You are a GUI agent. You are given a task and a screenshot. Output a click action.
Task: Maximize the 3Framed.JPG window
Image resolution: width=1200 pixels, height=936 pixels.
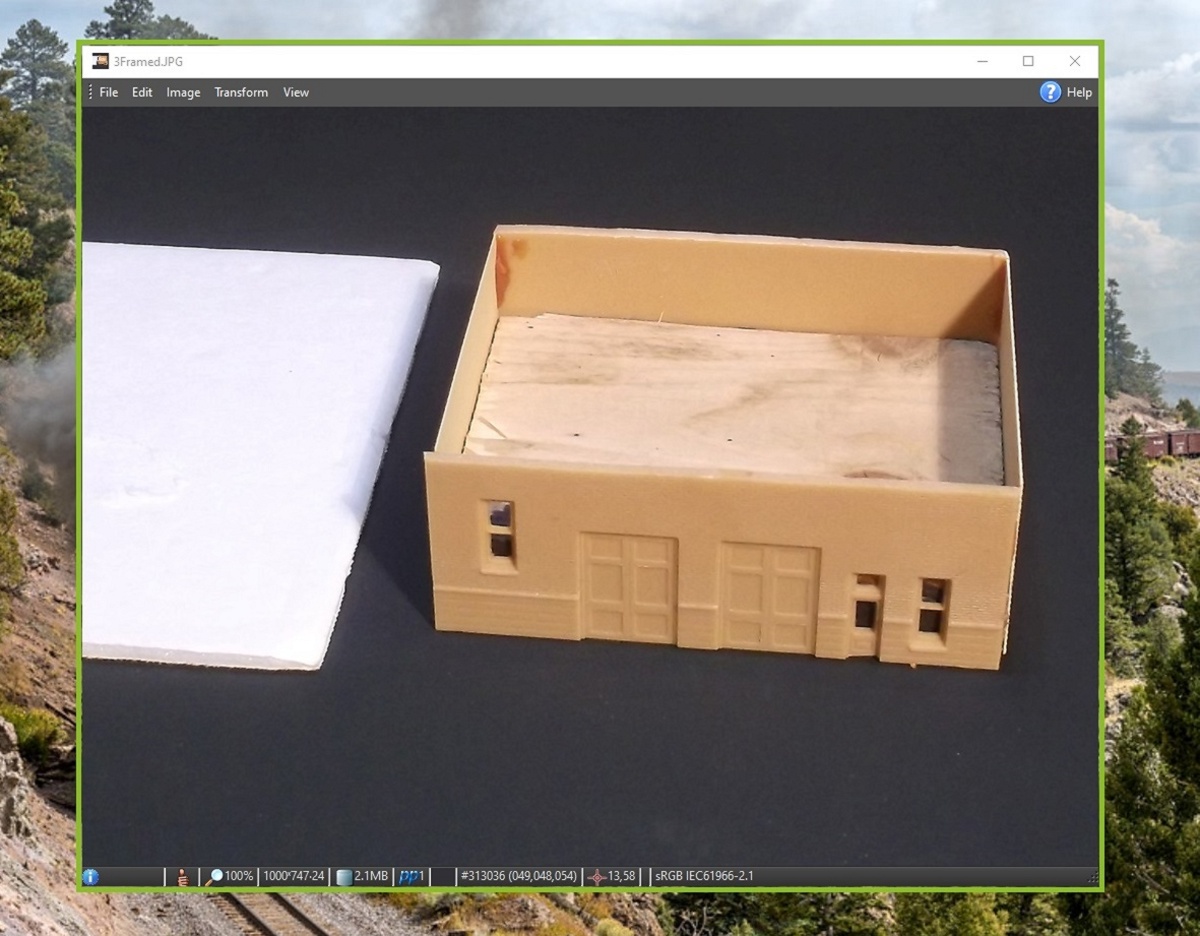point(1028,61)
